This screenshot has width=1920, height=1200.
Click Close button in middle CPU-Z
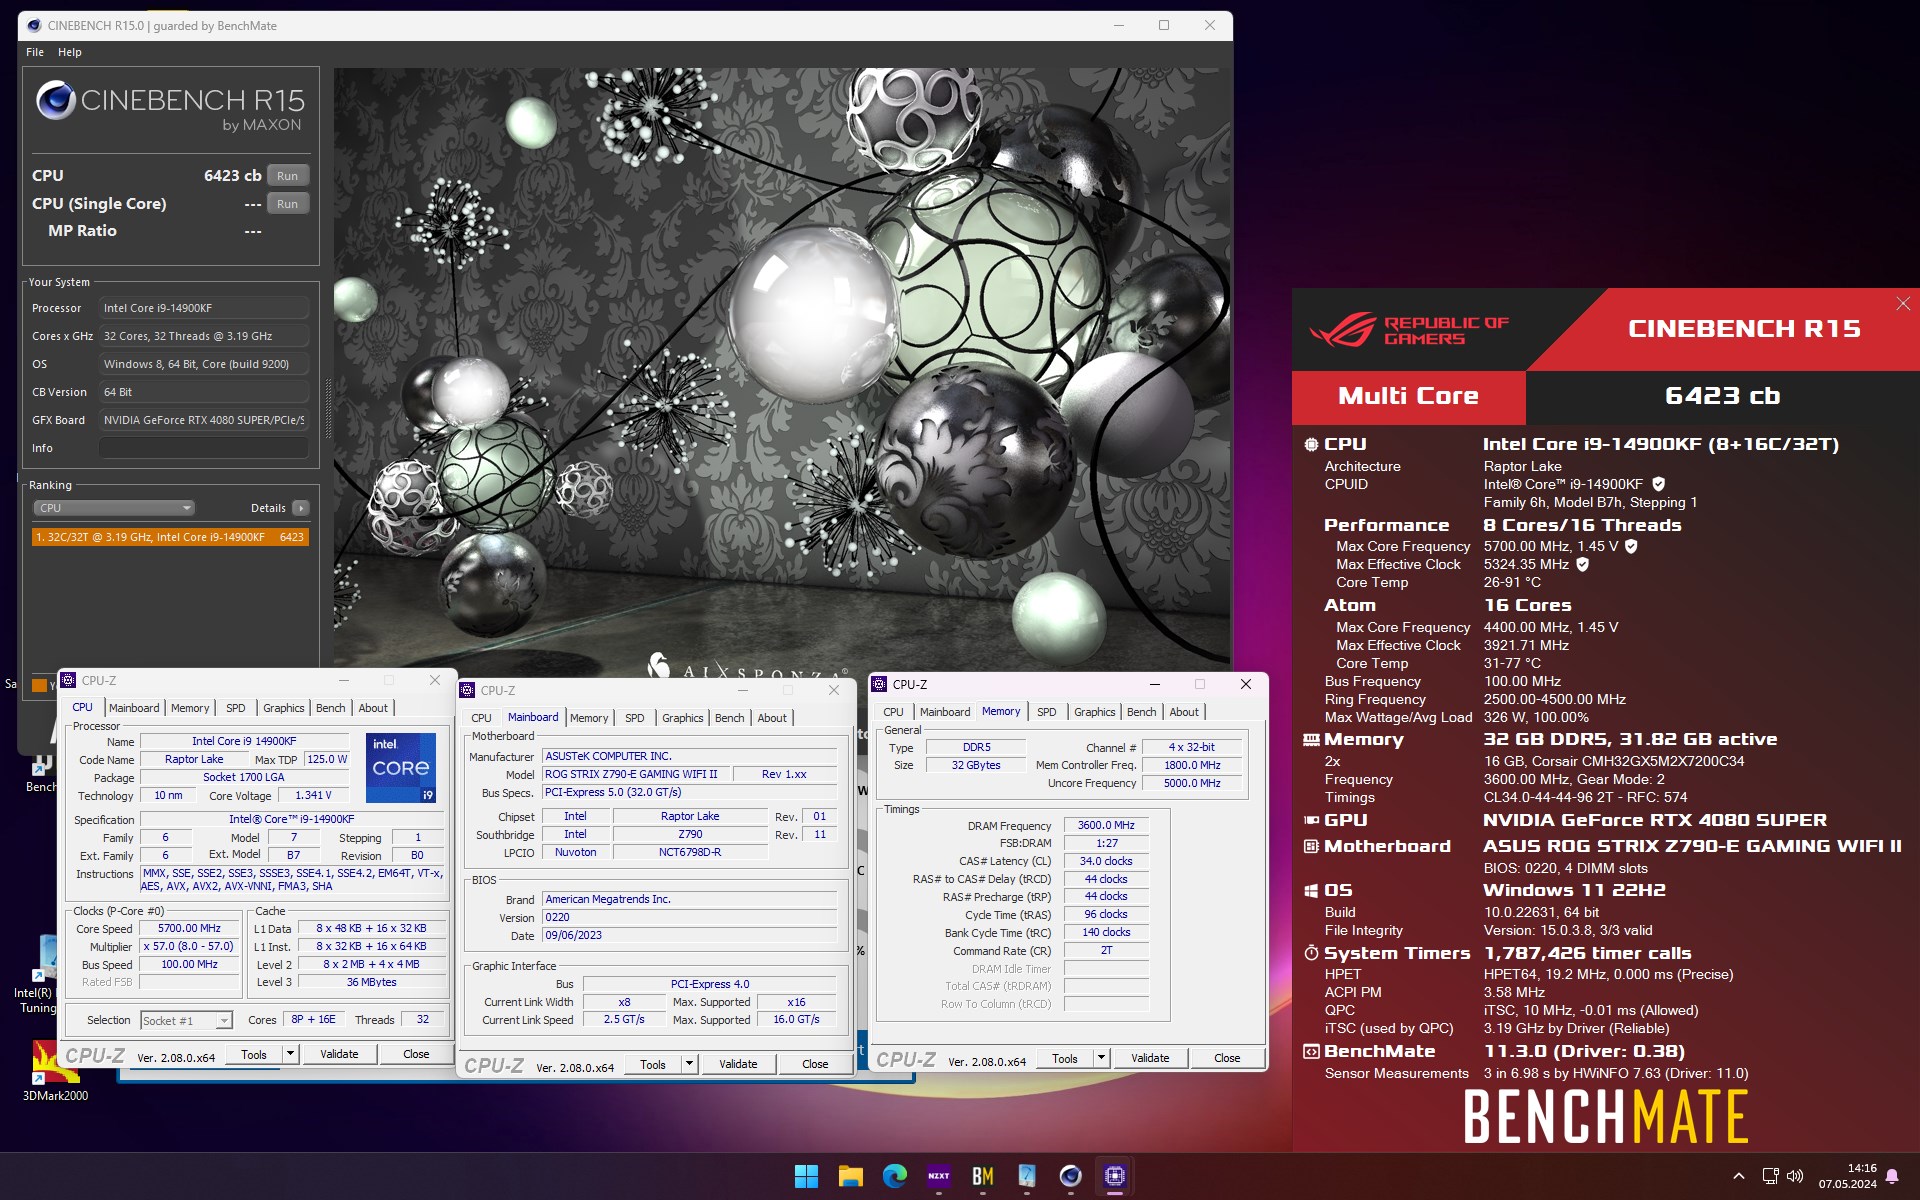(x=815, y=1064)
